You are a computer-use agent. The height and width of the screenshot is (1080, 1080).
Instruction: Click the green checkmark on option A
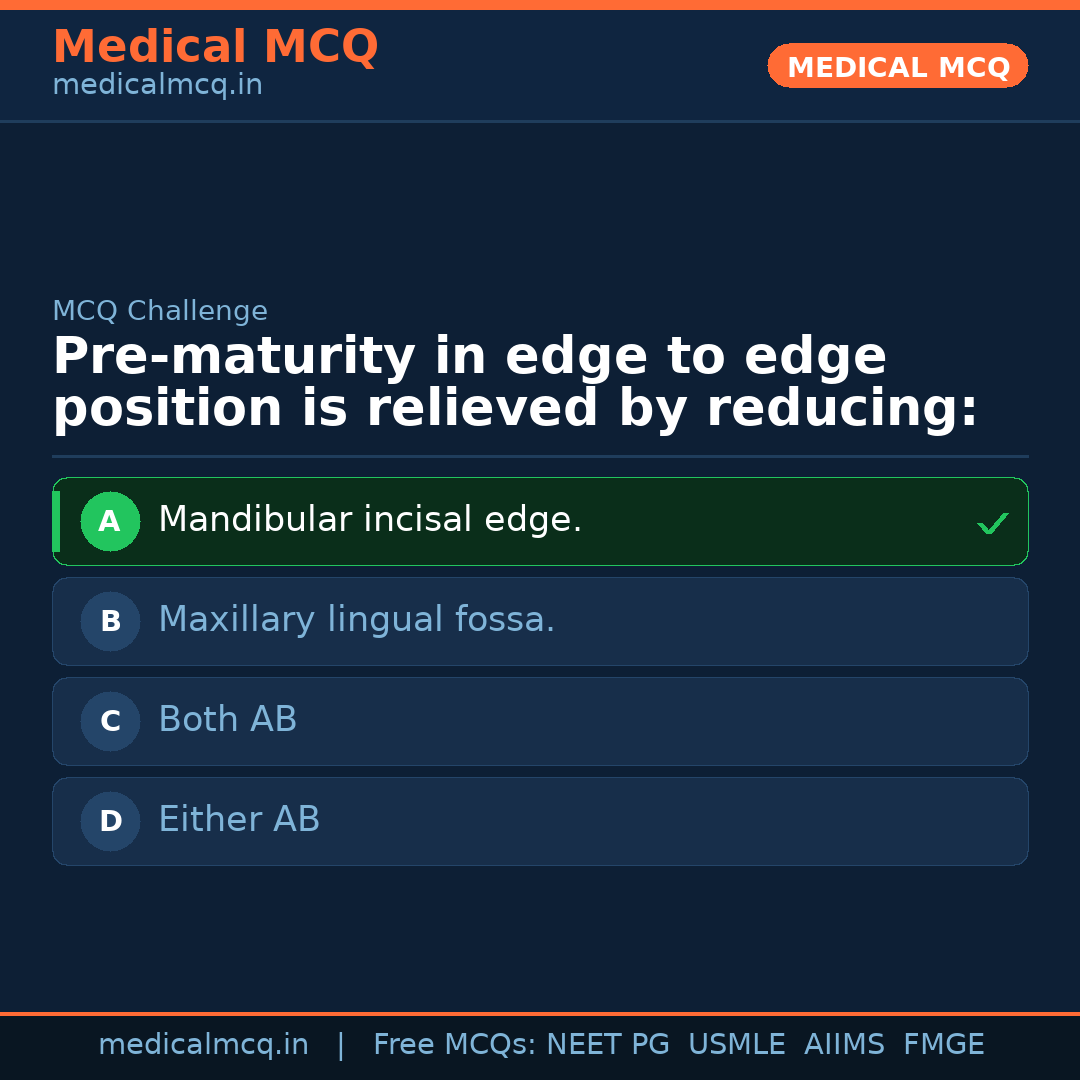click(x=992, y=523)
